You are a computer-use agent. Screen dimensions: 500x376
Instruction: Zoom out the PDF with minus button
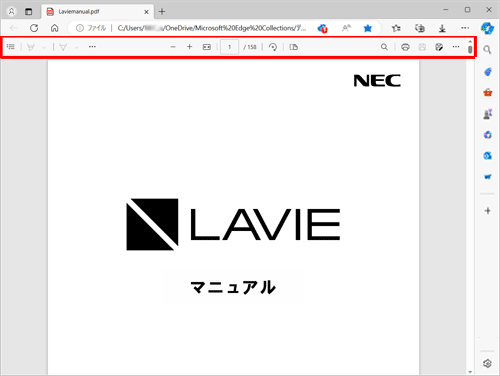tap(173, 47)
